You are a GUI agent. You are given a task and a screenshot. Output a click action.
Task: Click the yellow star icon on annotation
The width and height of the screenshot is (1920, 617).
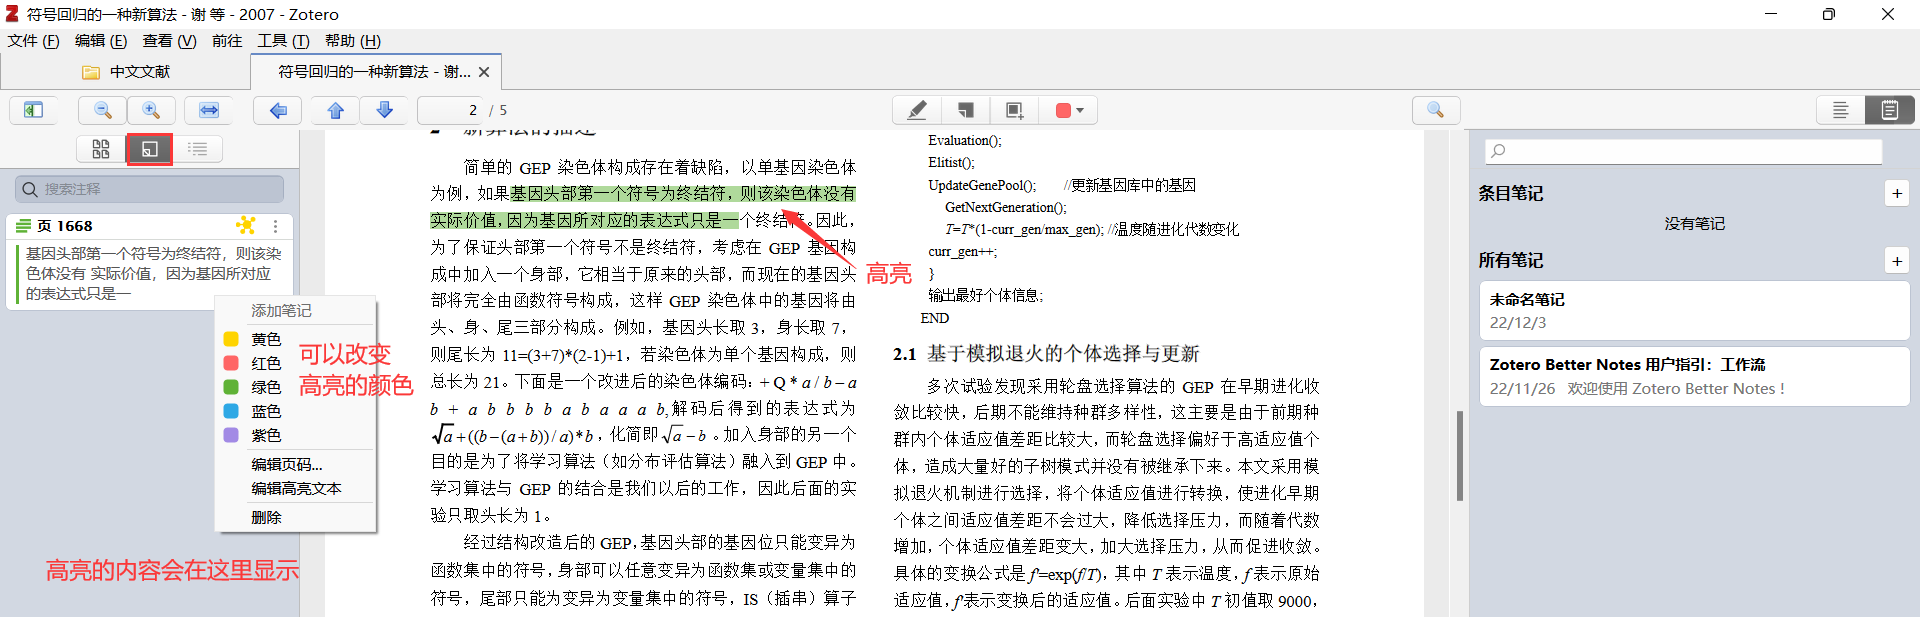[x=246, y=226]
